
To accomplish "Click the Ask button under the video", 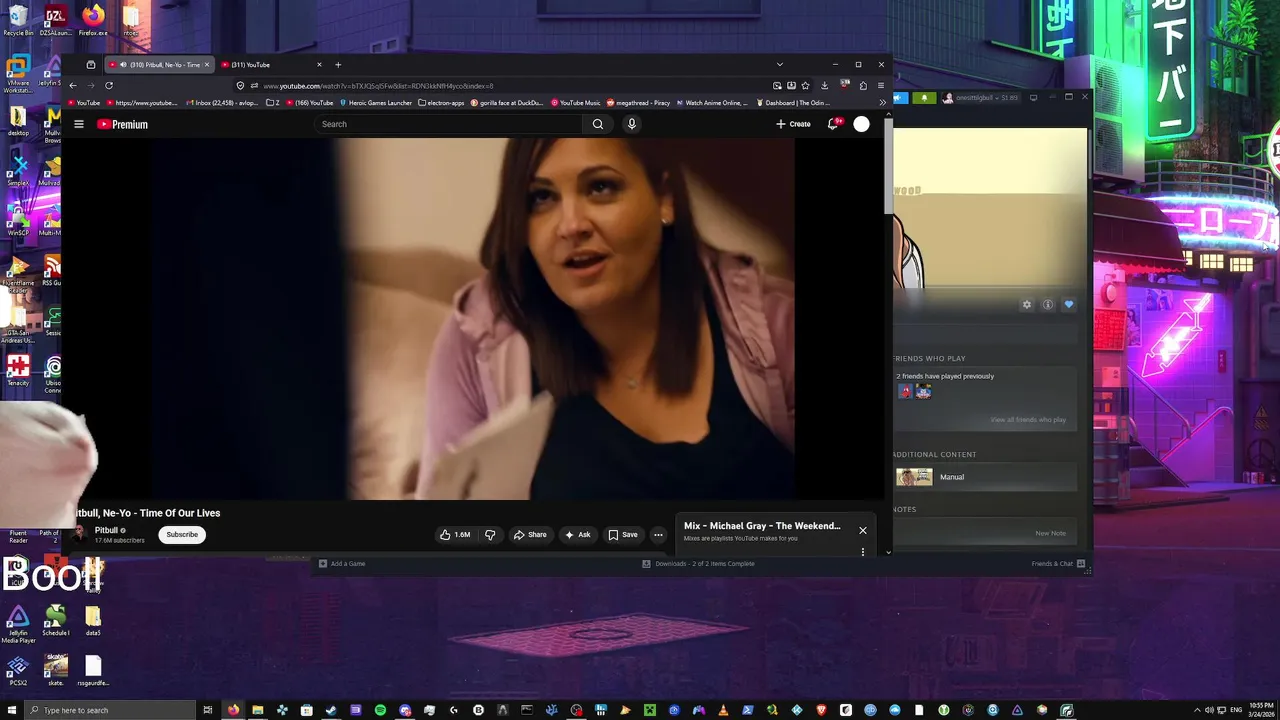I will click(577, 535).
